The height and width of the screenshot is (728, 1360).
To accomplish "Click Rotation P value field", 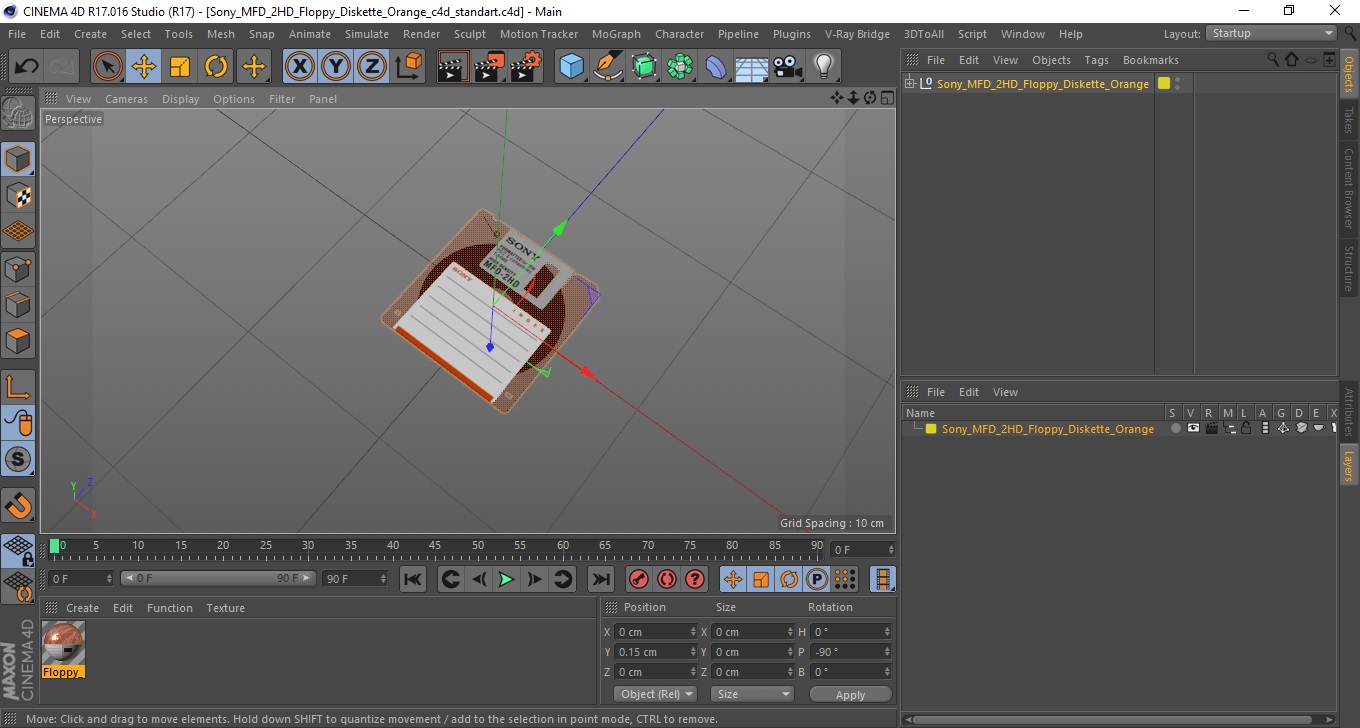I will click(851, 652).
